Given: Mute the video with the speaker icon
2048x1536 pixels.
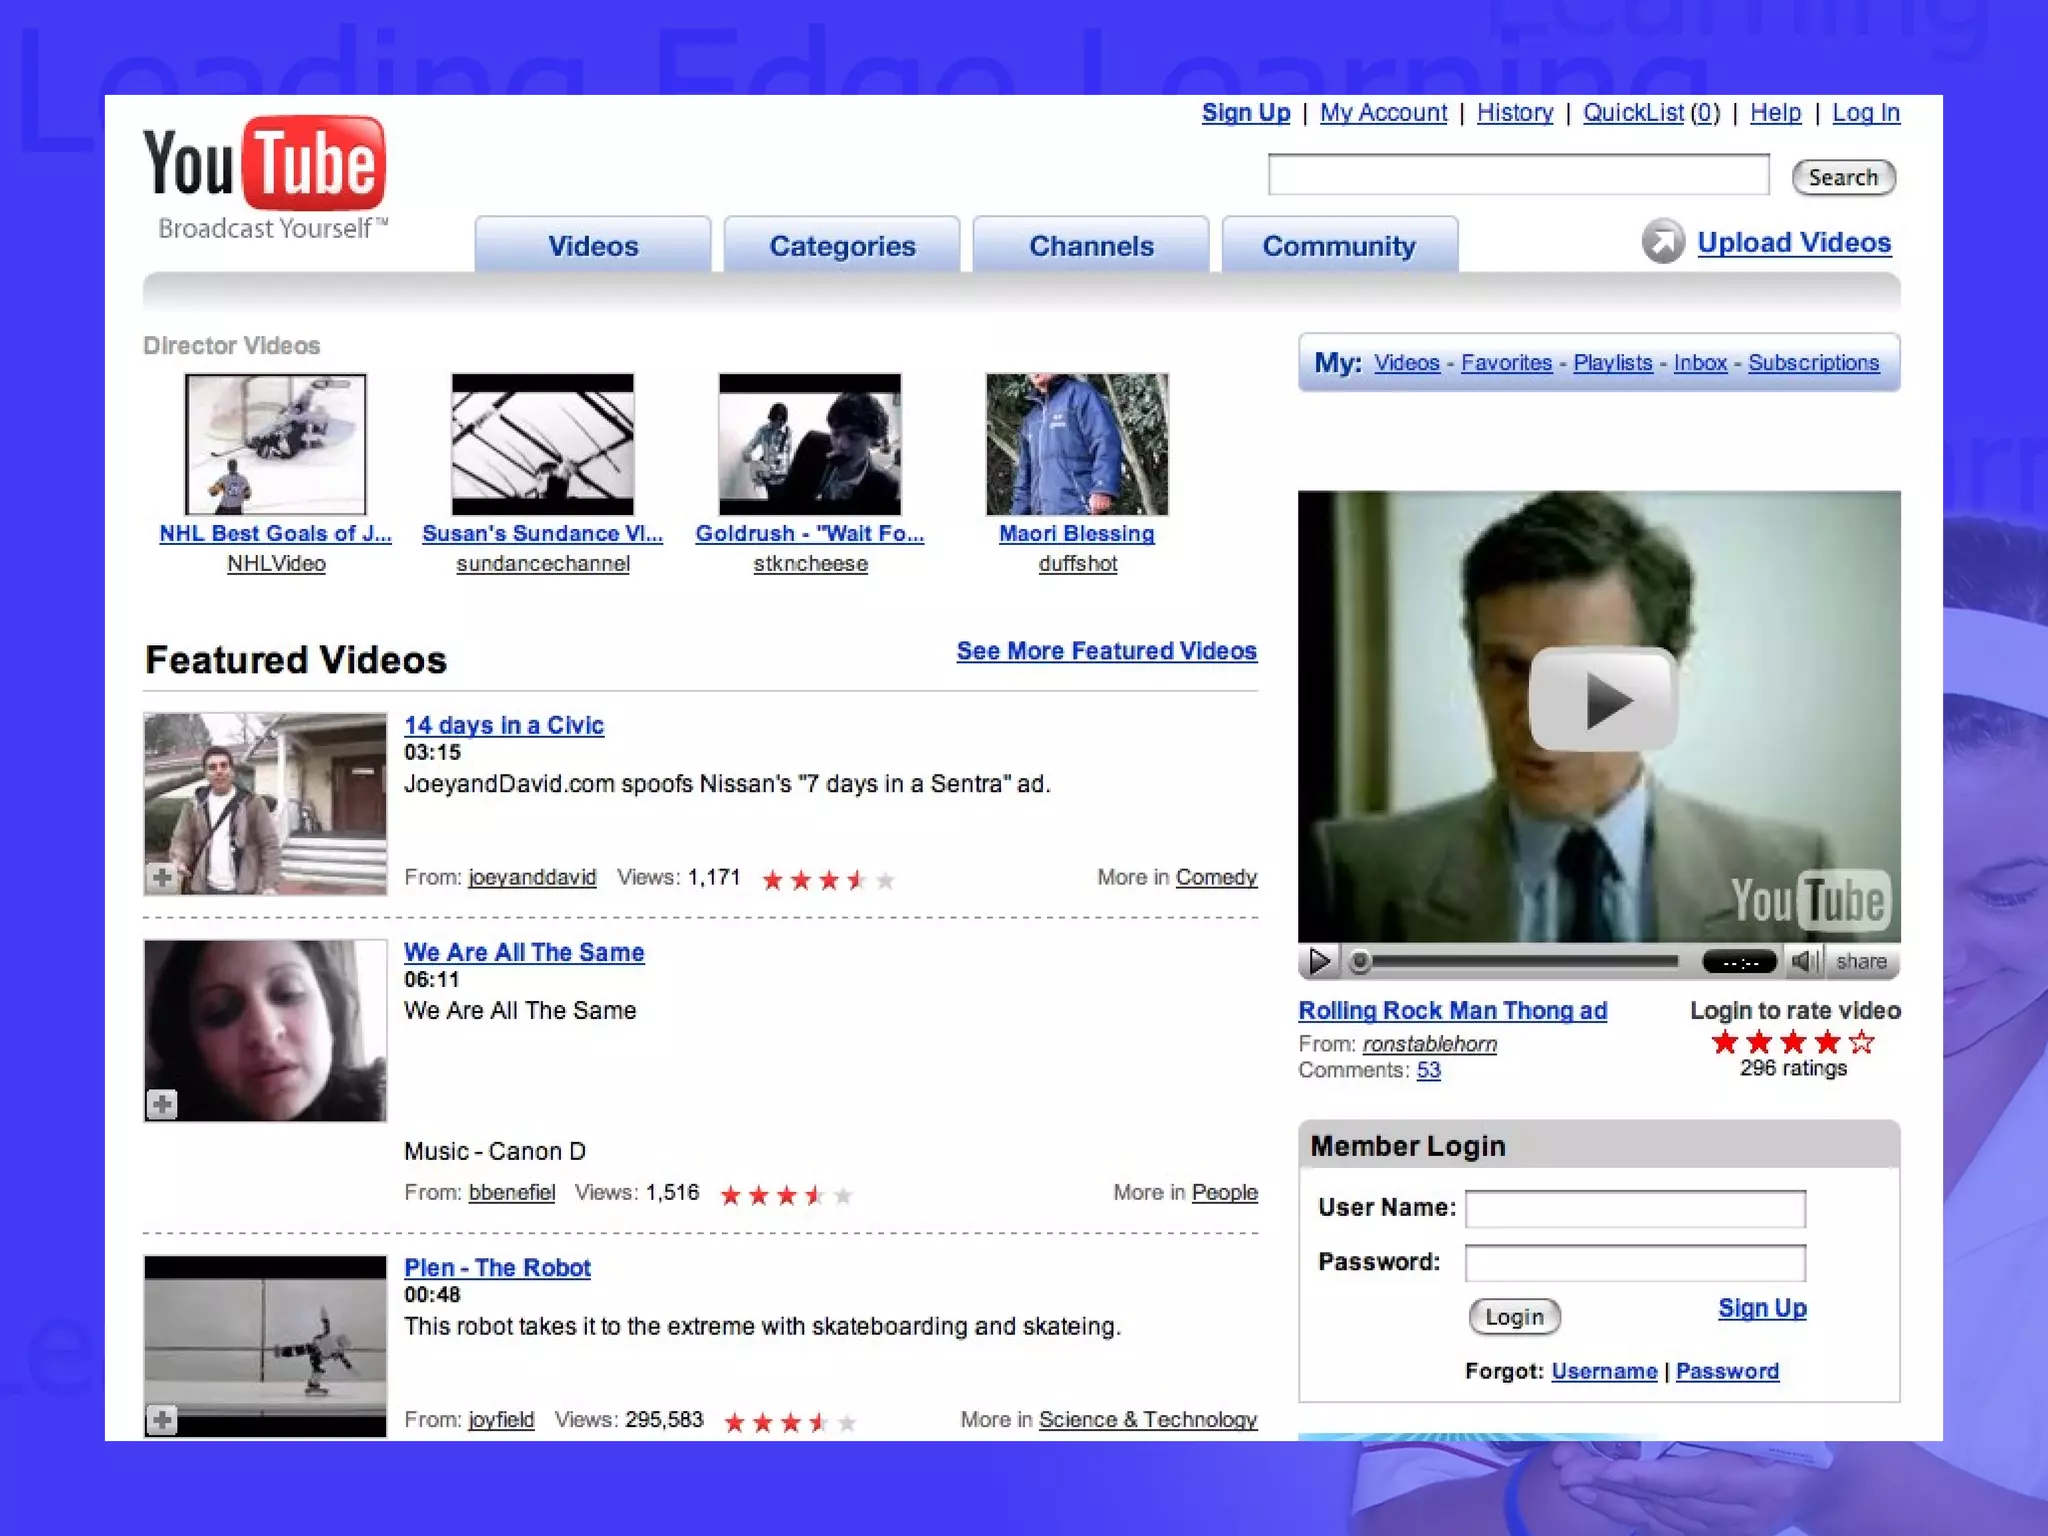Looking at the screenshot, I should (1803, 961).
